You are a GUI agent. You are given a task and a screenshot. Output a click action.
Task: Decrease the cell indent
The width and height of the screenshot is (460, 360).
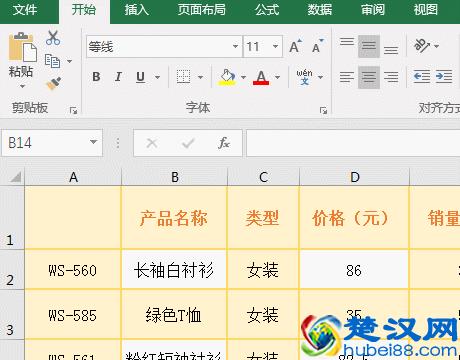422,77
